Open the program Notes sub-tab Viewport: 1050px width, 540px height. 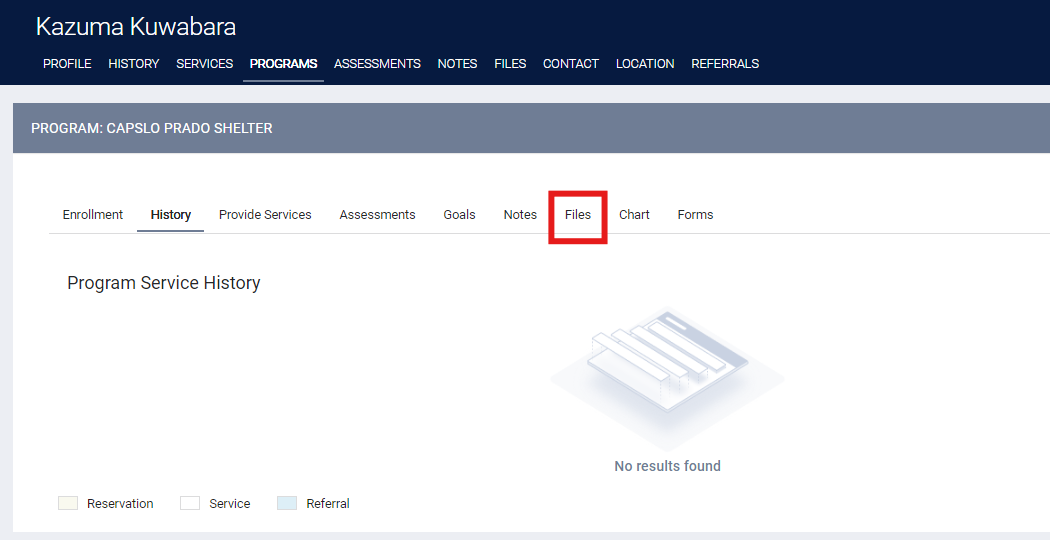[x=520, y=214]
